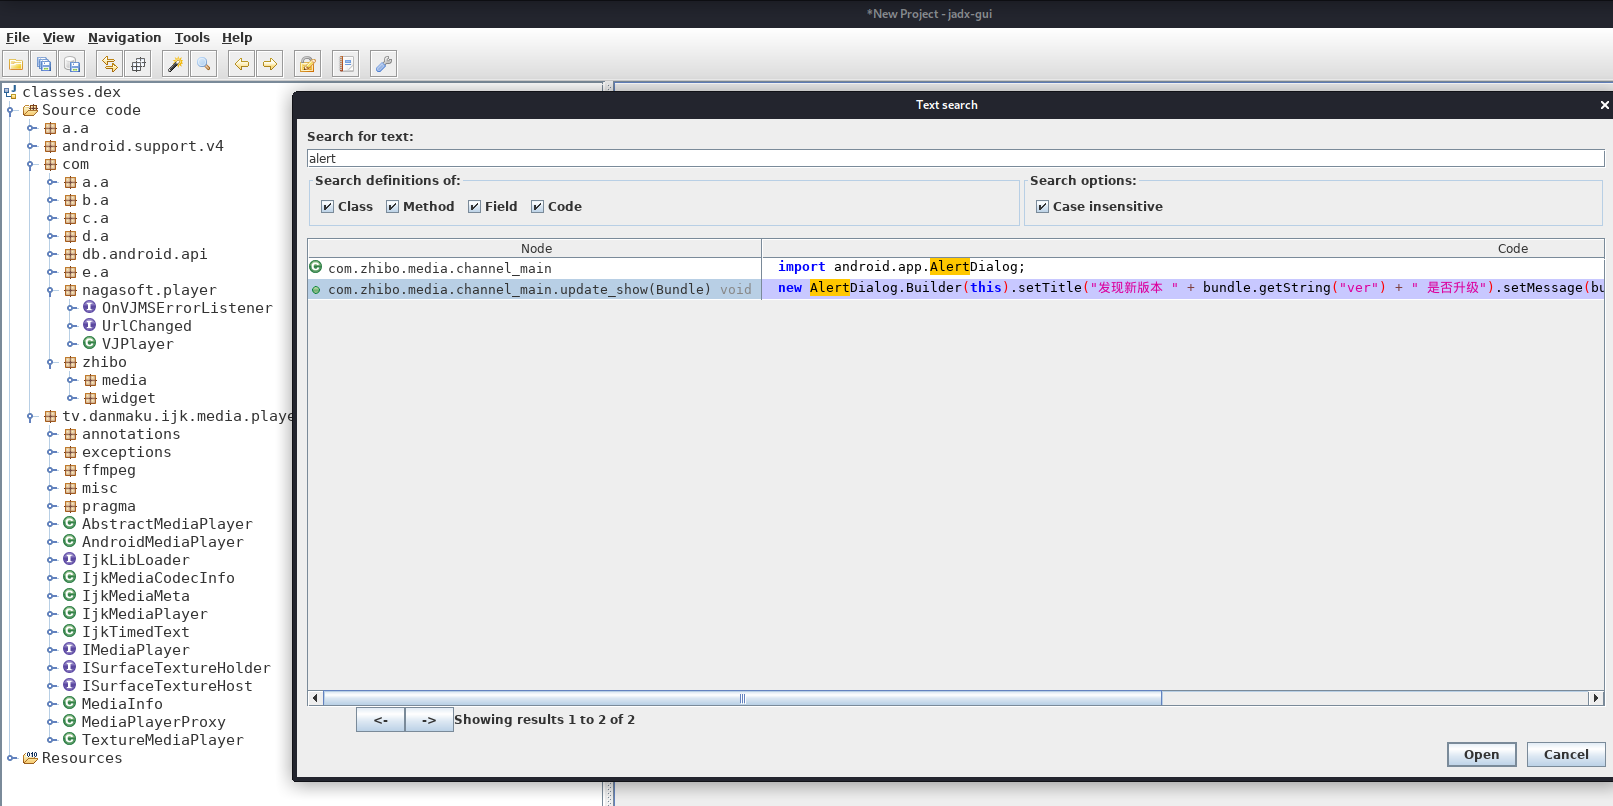Click the results scrollbar right arrow

(x=1596, y=698)
